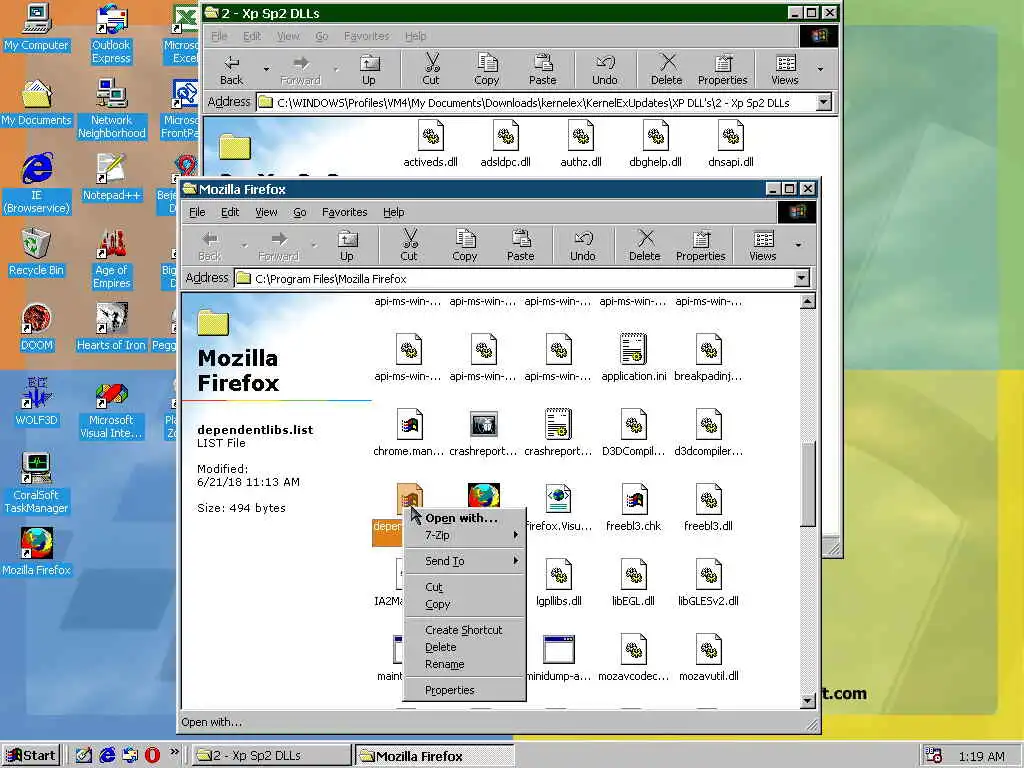Expand the Send To submenu in the context menu
Image resolution: width=1024 pixels, height=768 pixels.
(464, 561)
